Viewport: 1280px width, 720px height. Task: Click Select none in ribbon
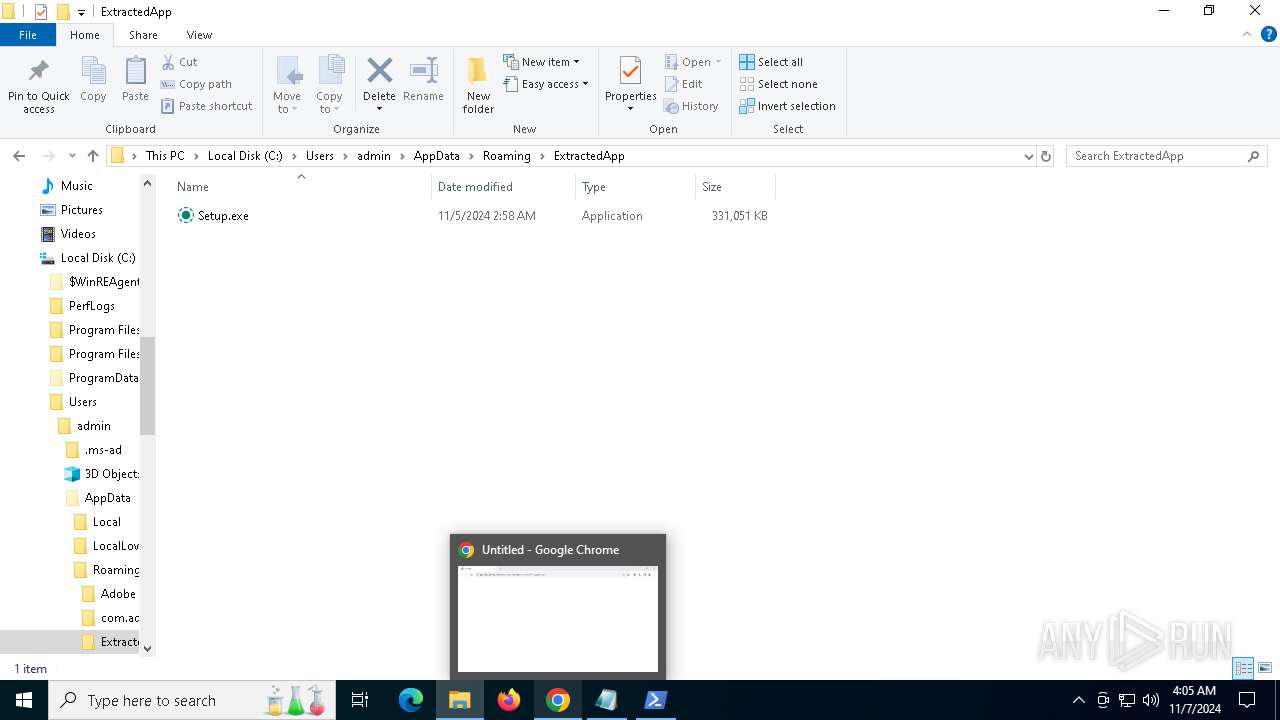(x=779, y=84)
